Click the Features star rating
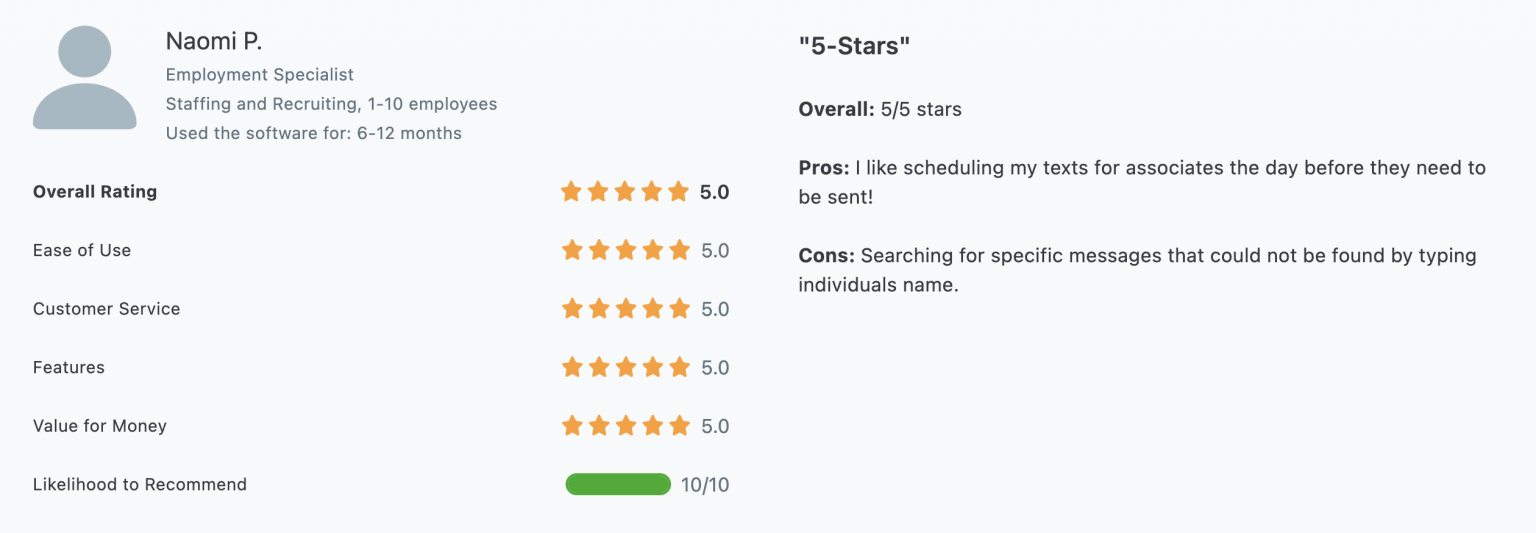The width and height of the screenshot is (1536, 533). coord(625,368)
